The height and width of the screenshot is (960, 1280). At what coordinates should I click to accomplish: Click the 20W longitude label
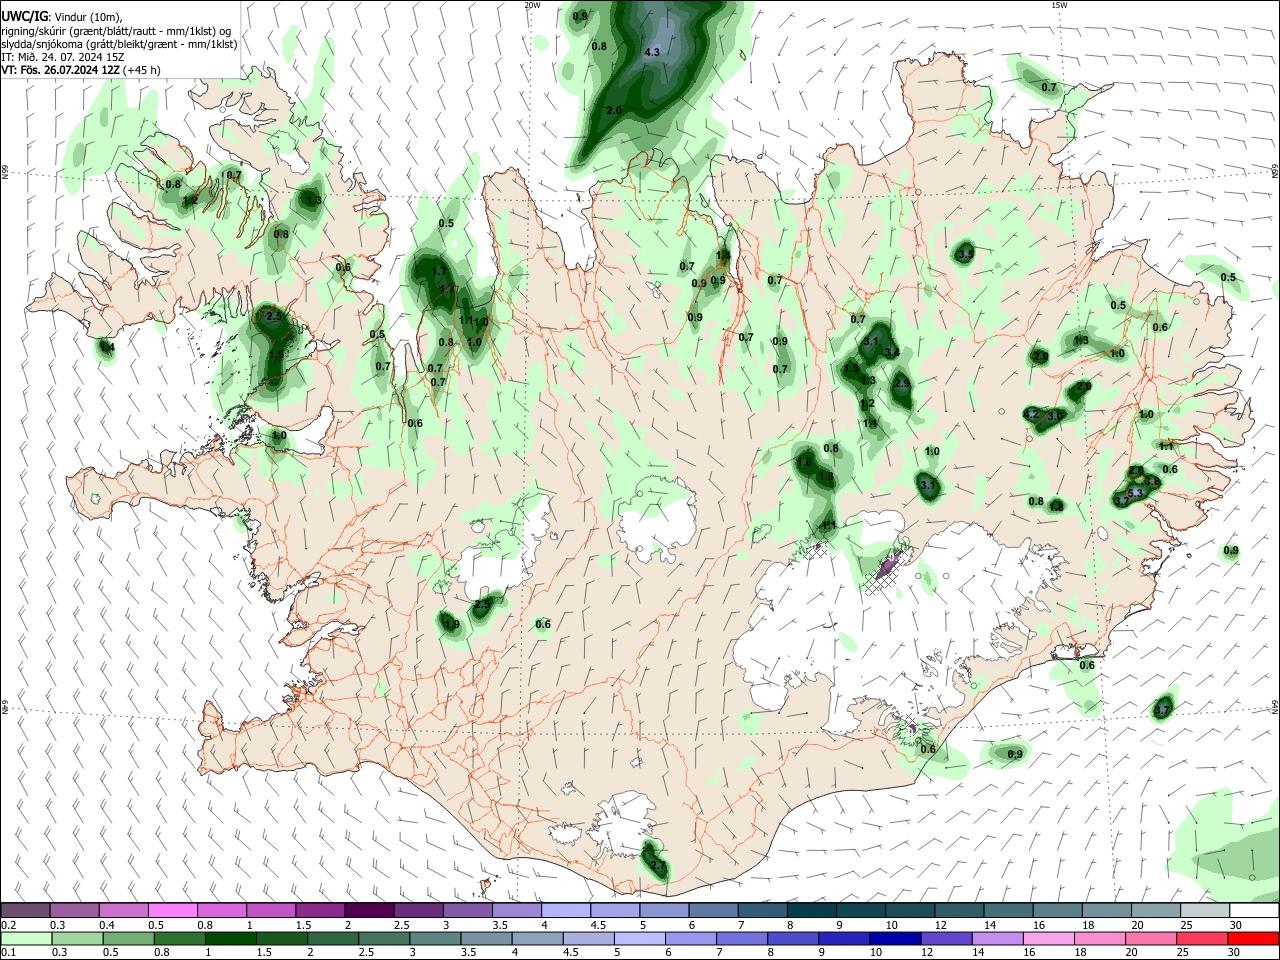point(532,5)
